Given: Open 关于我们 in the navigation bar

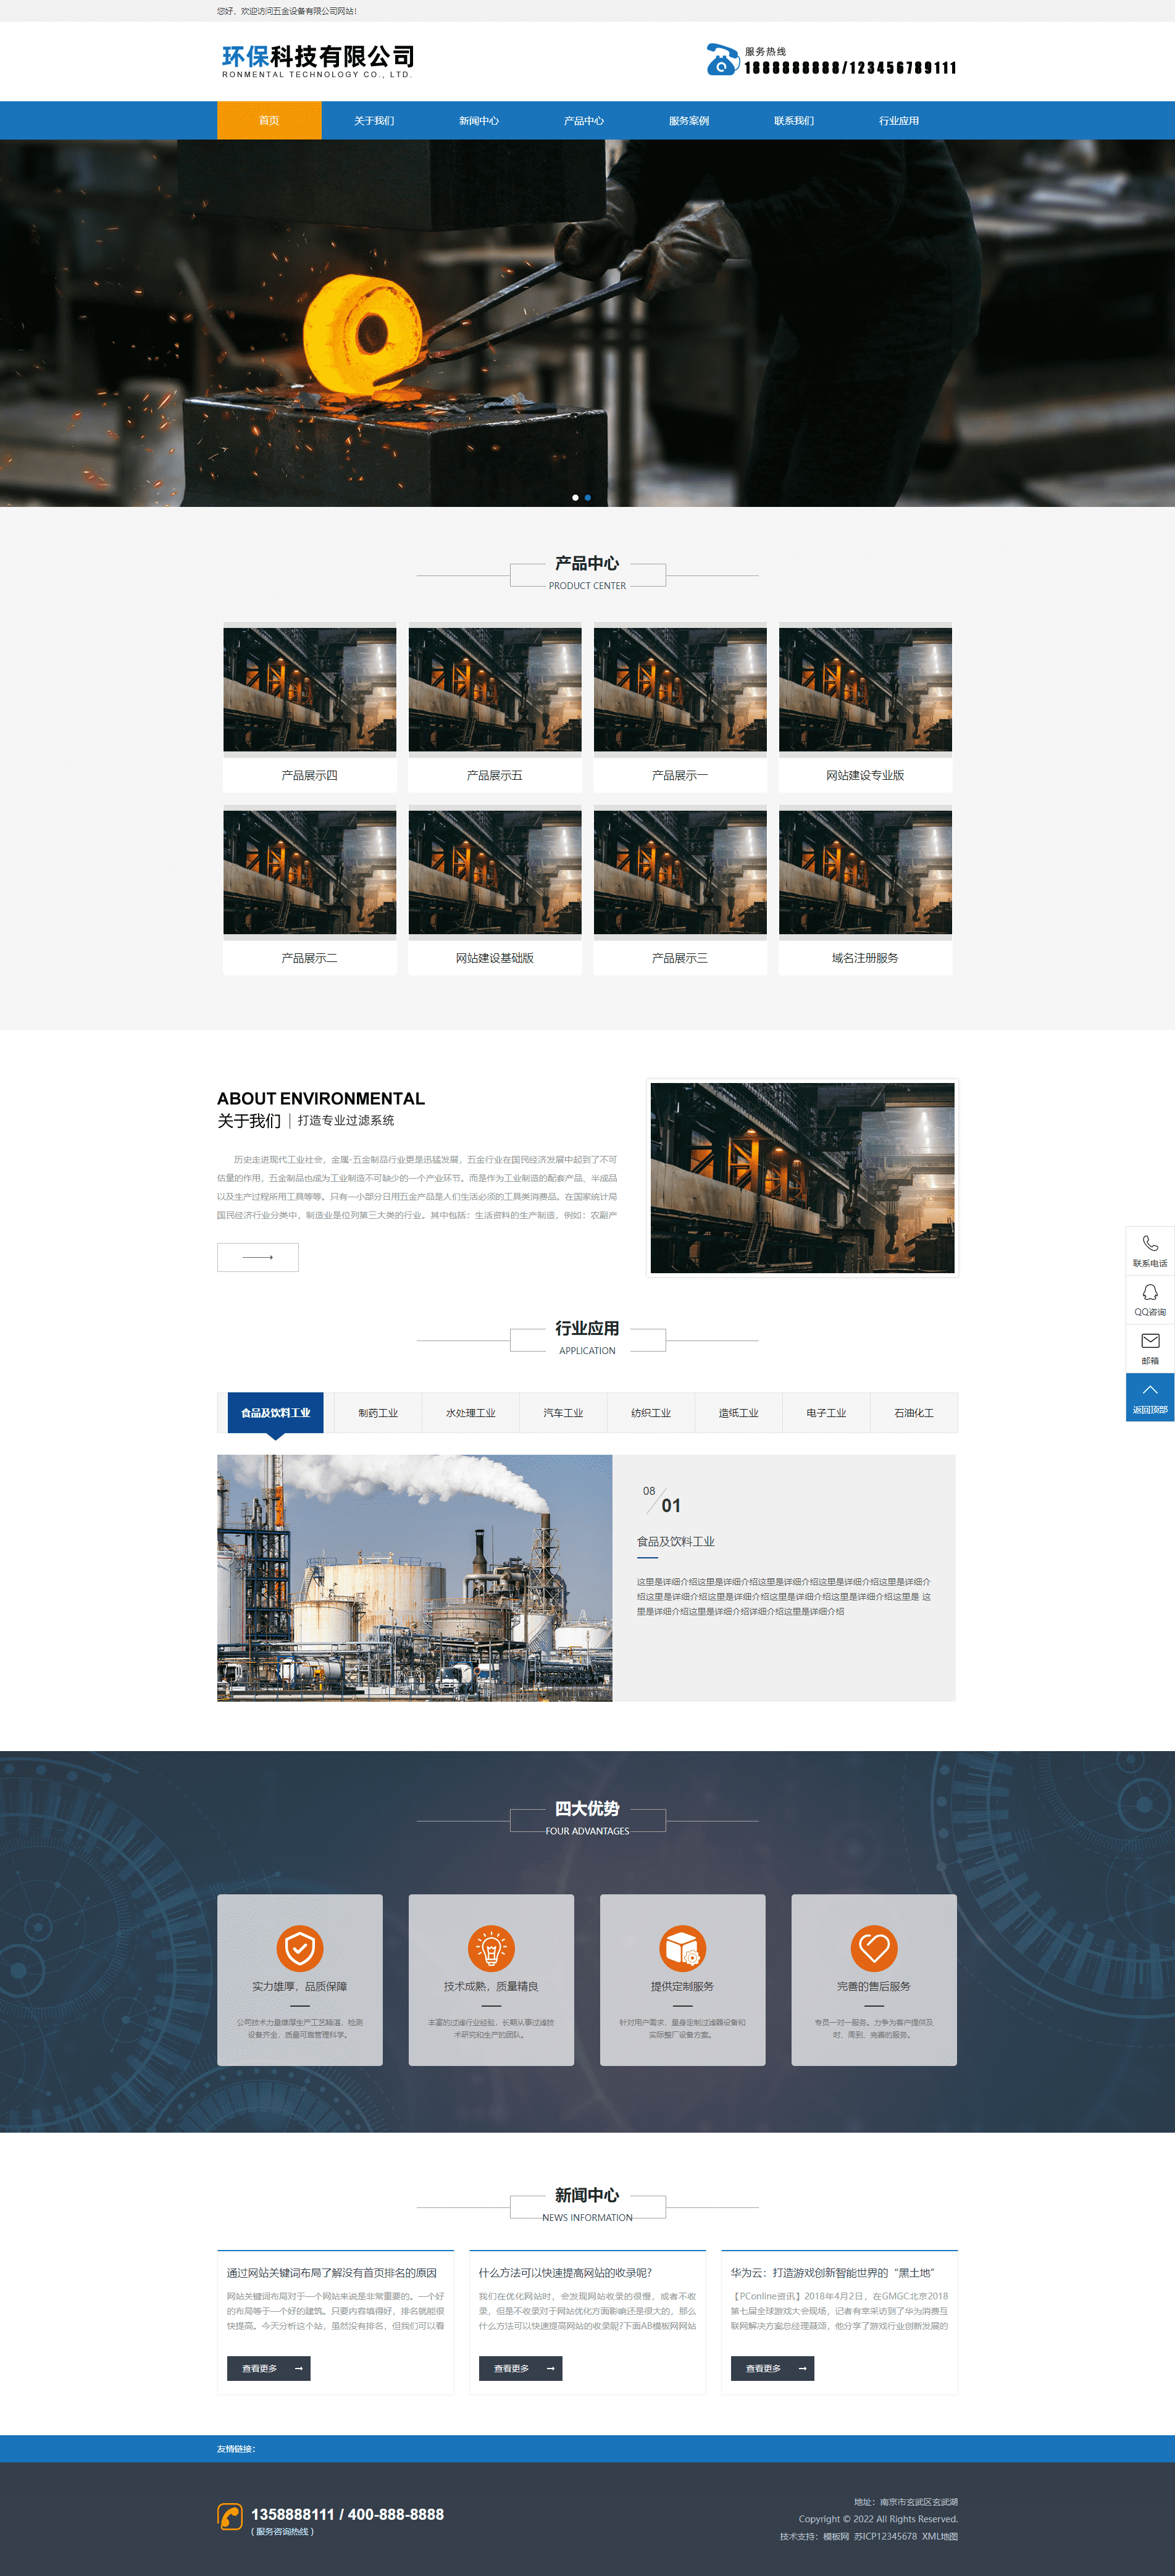Looking at the screenshot, I should coord(374,121).
